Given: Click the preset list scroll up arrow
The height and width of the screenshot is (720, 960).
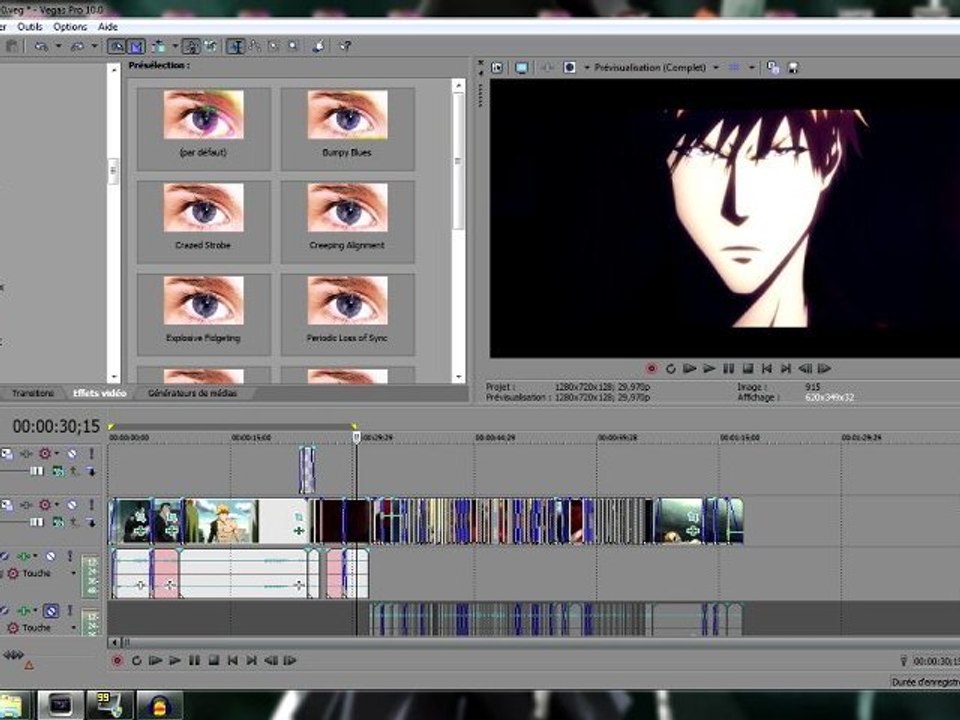Looking at the screenshot, I should pyautogui.click(x=459, y=86).
